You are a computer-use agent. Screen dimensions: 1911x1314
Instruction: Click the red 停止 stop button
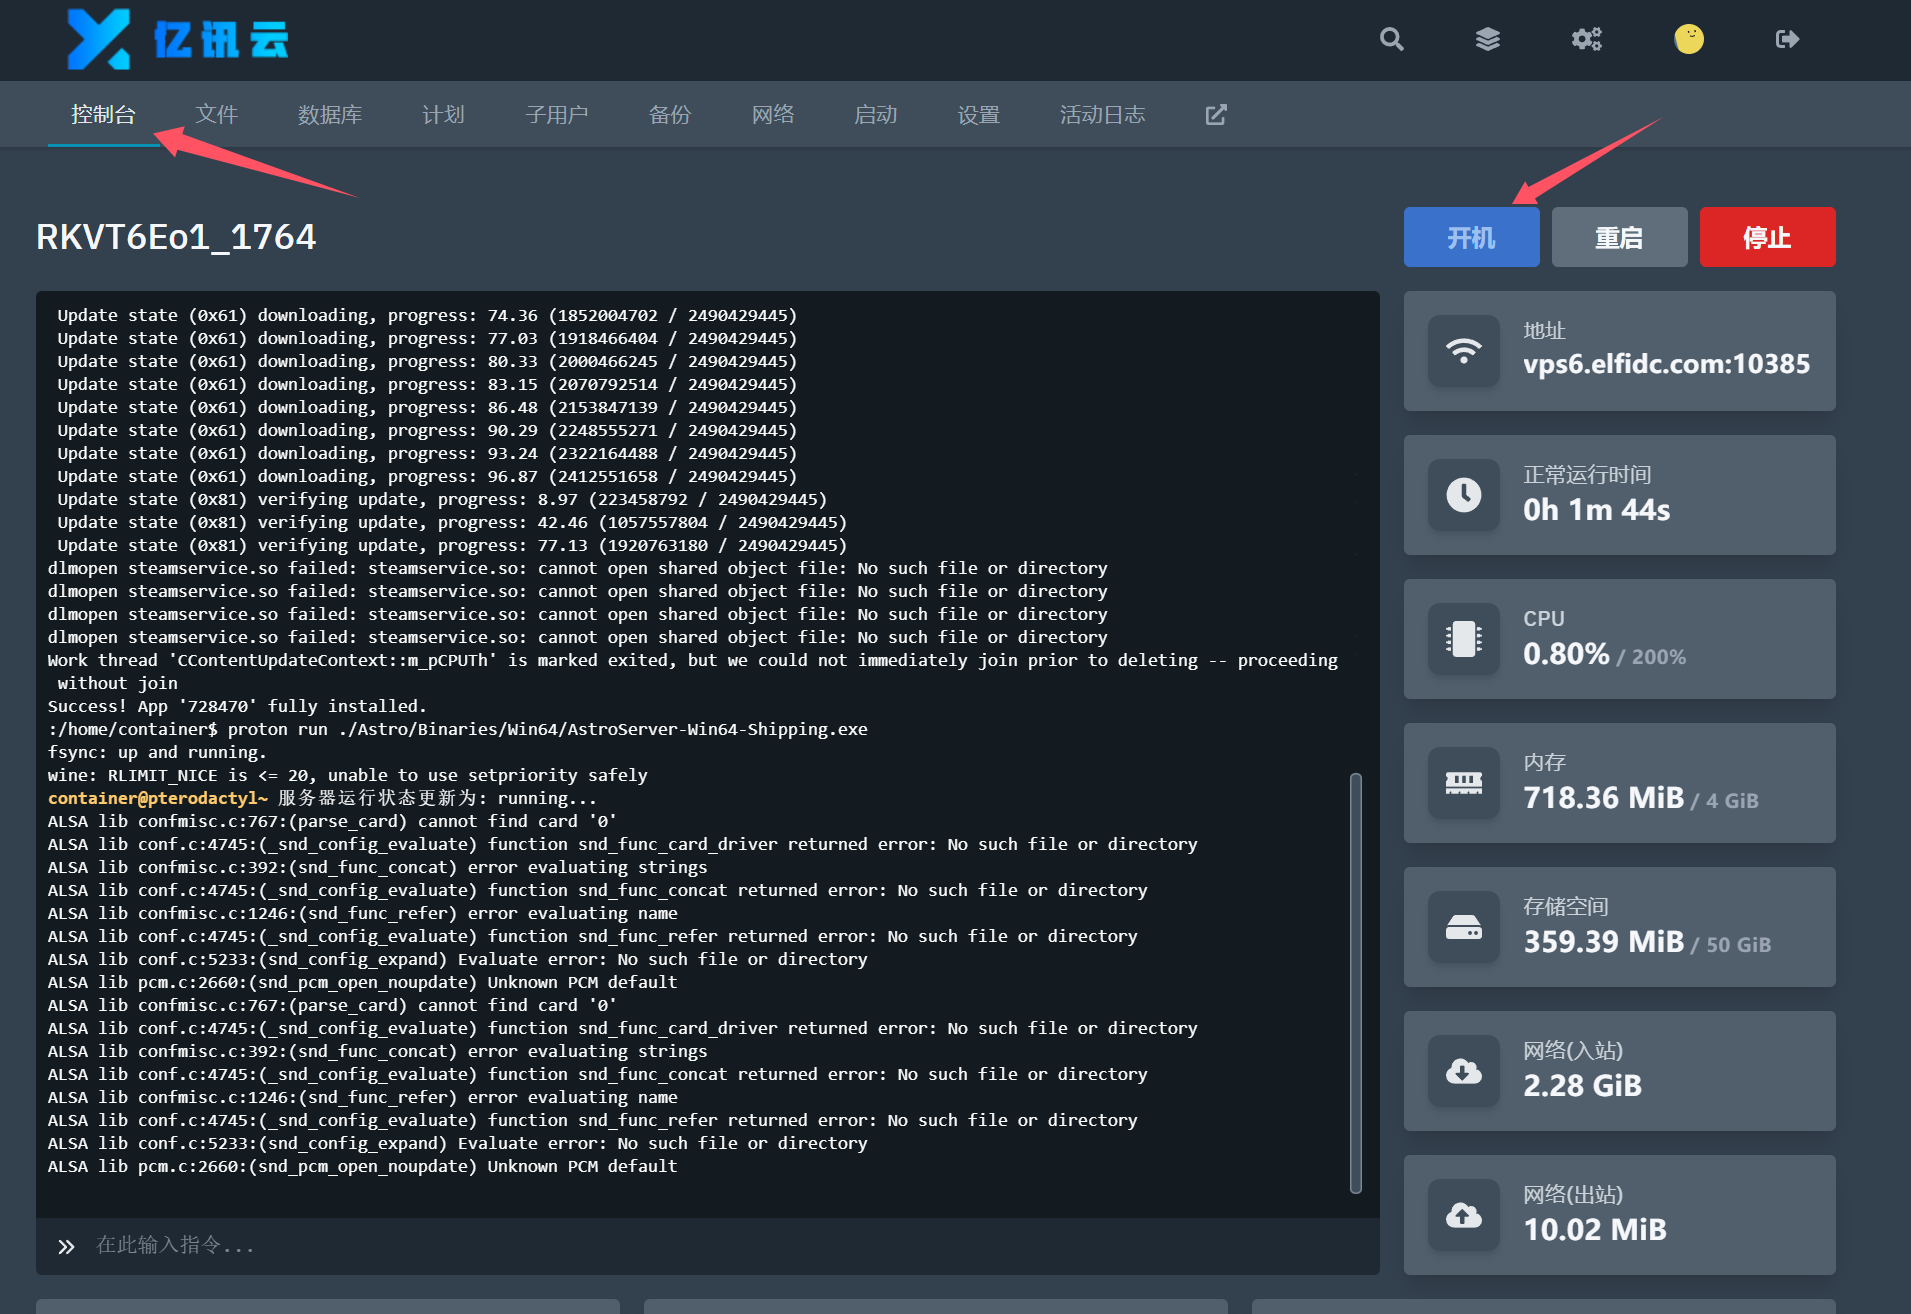point(1767,237)
